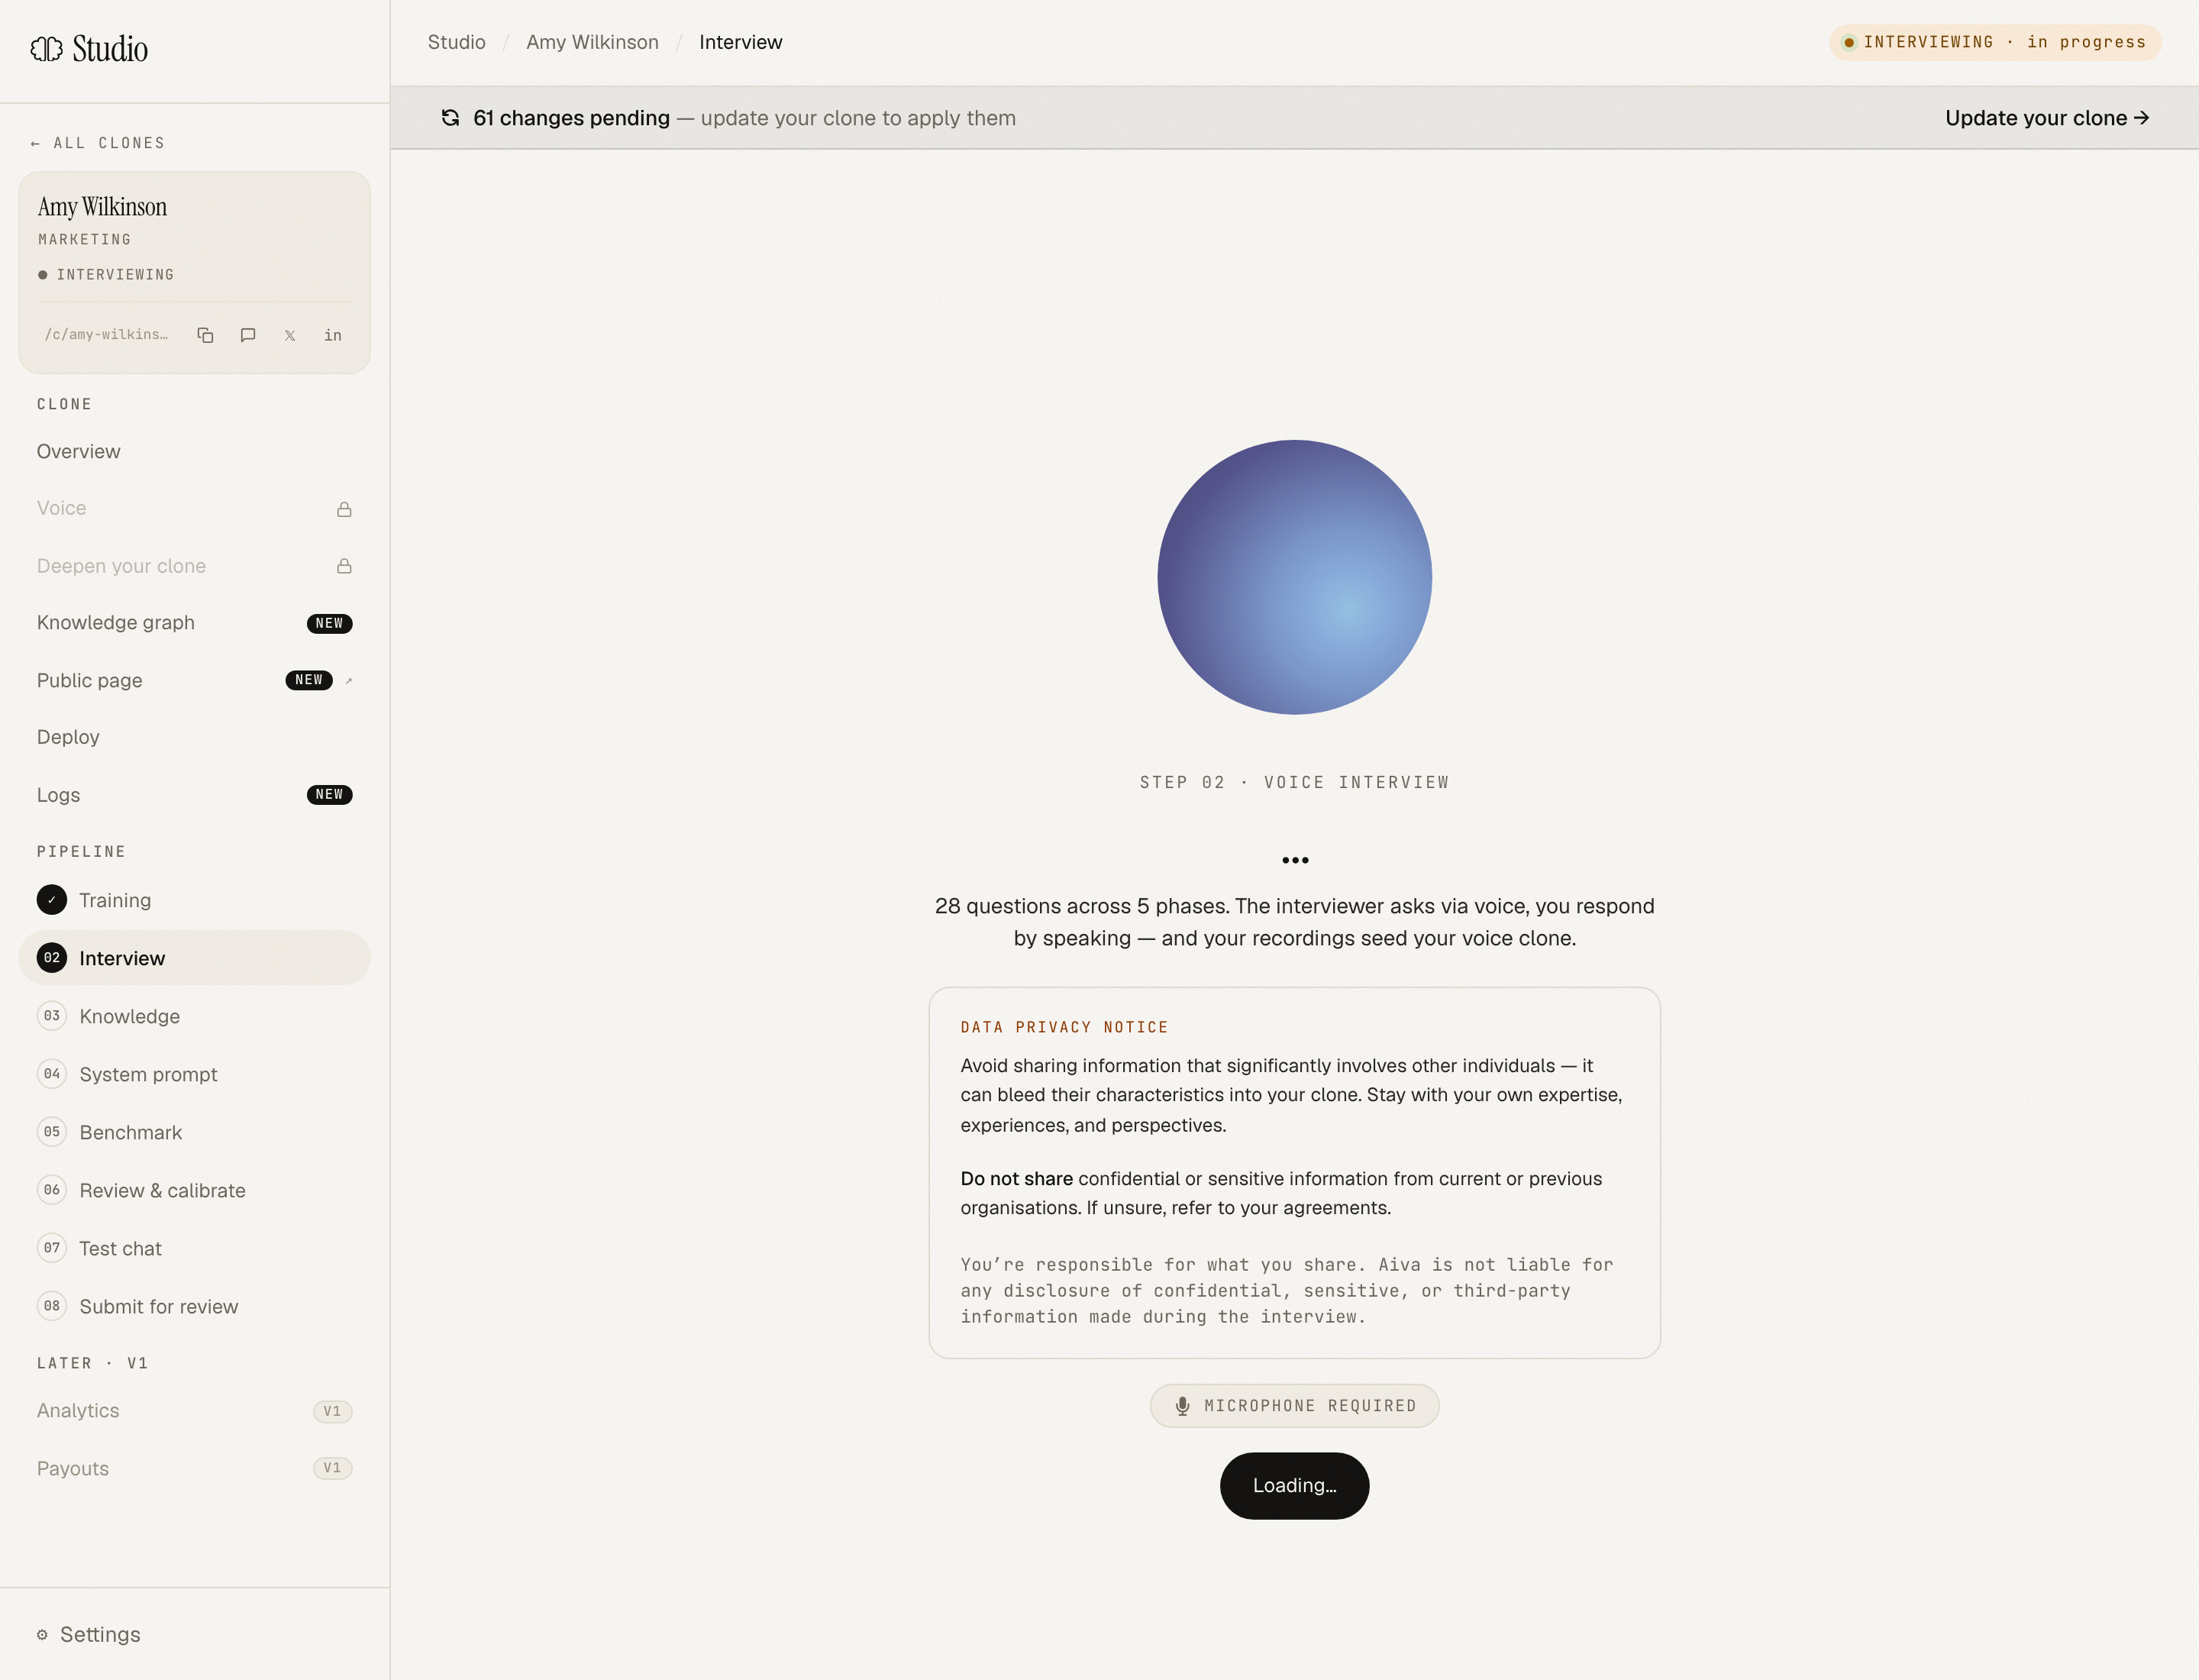Screen dimensions: 2199x1680
Task: Select the Interview pipeline step
Action: click(x=194, y=958)
